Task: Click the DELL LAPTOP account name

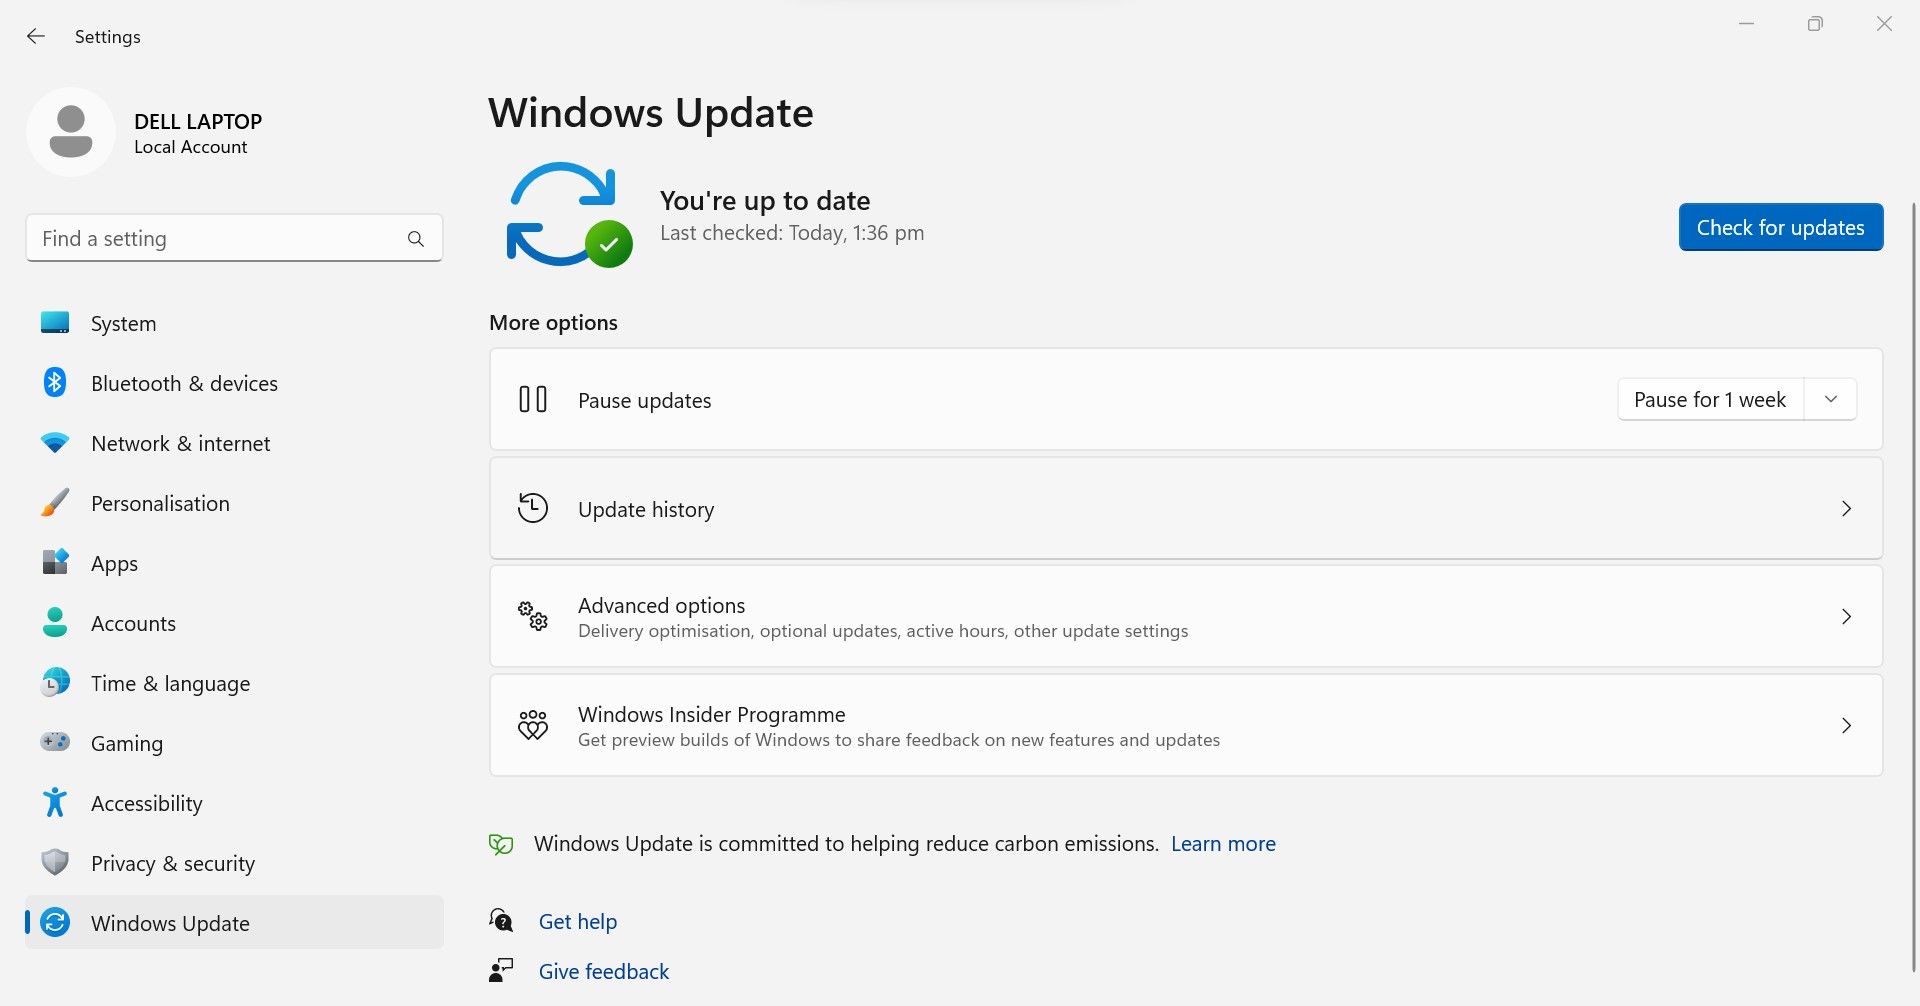Action: [x=198, y=121]
